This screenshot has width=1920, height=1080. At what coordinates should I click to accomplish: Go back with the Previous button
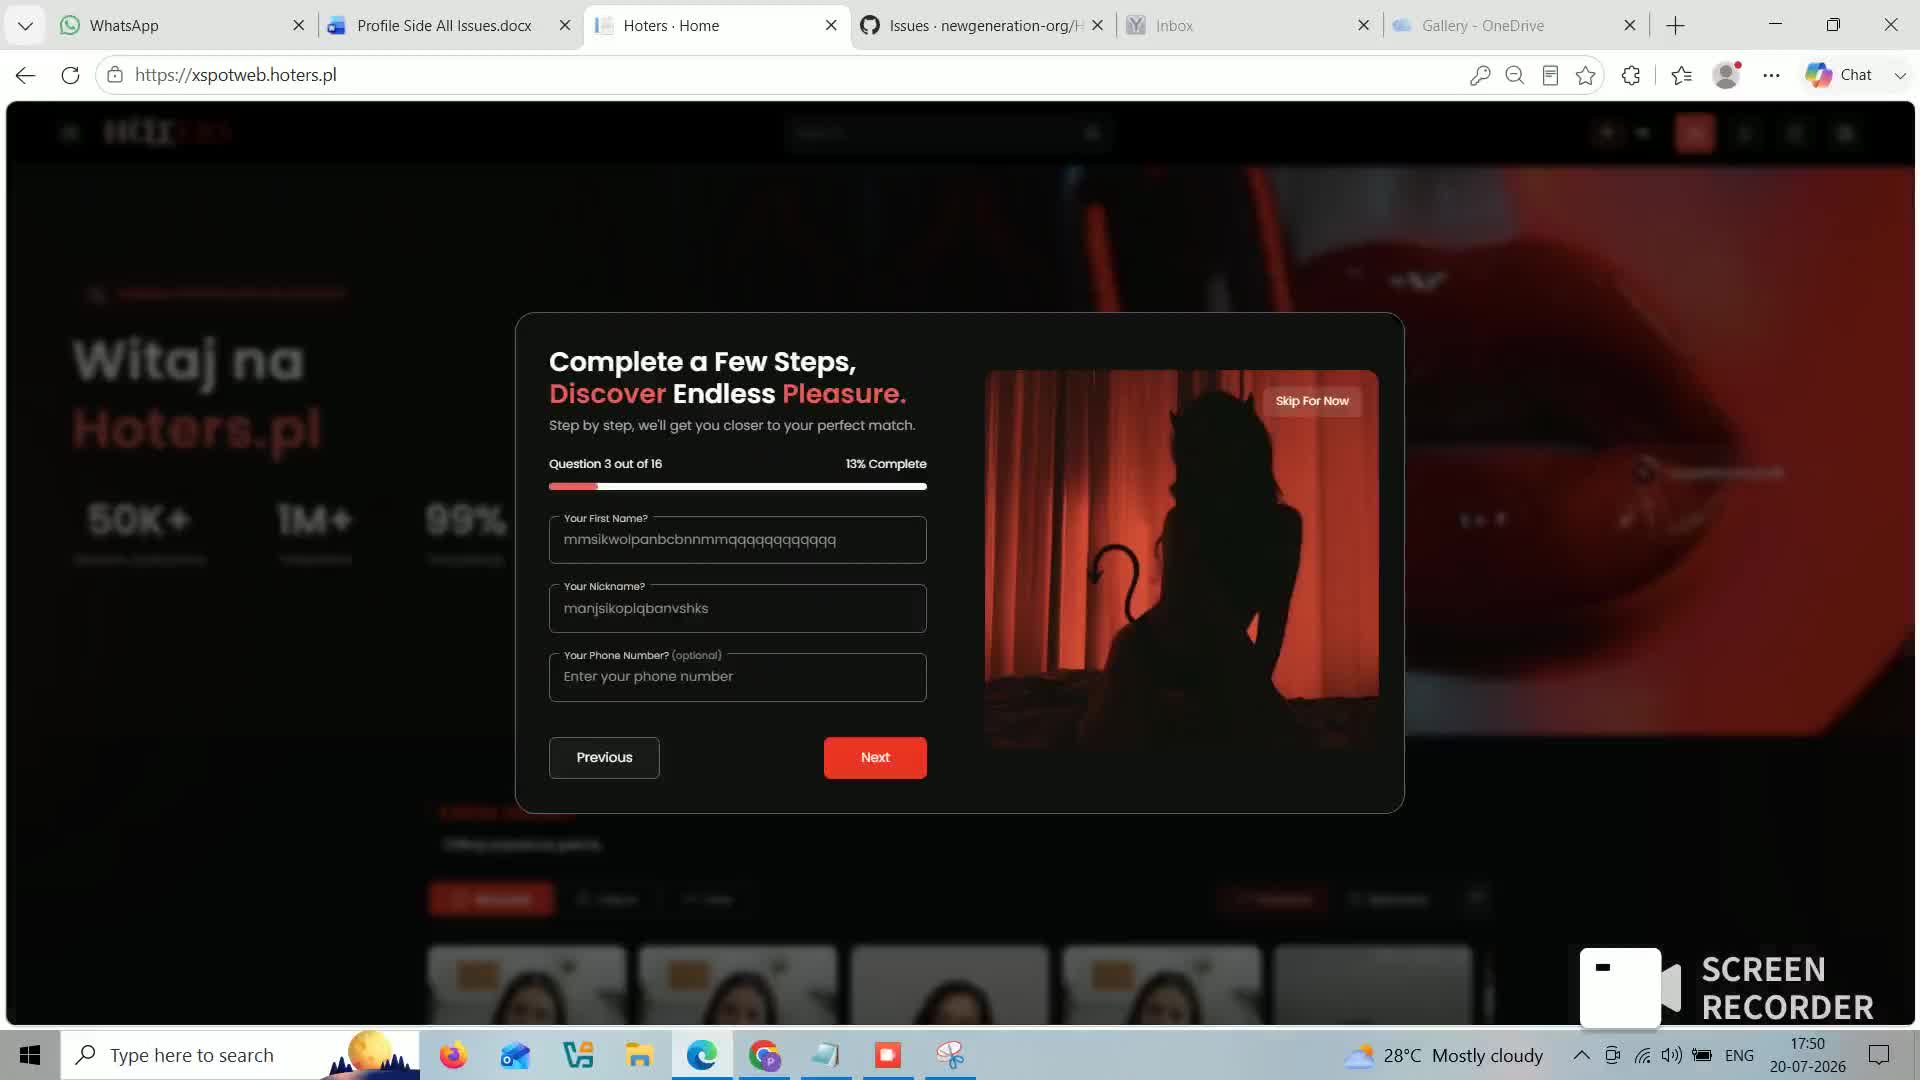tap(604, 758)
